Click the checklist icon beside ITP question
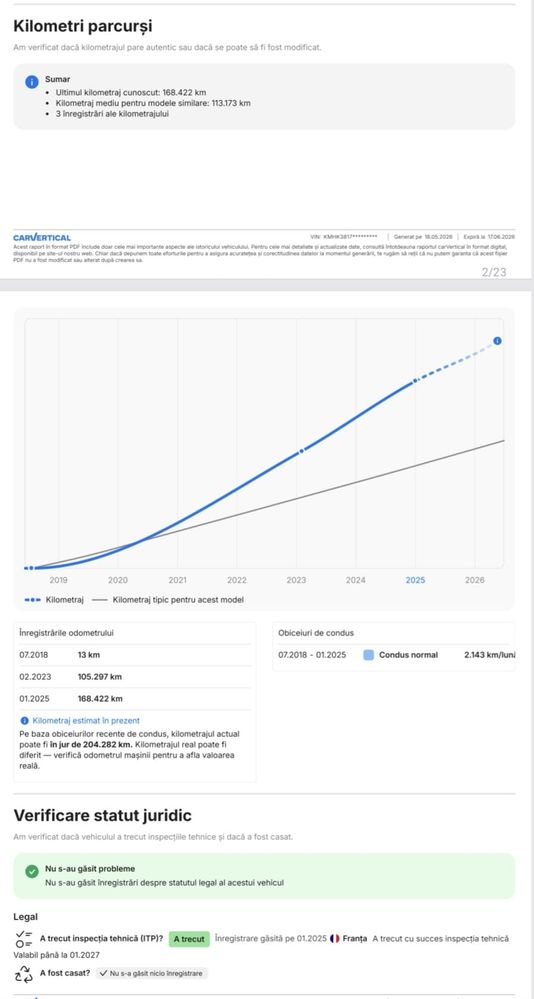The image size is (534, 999). point(24,938)
